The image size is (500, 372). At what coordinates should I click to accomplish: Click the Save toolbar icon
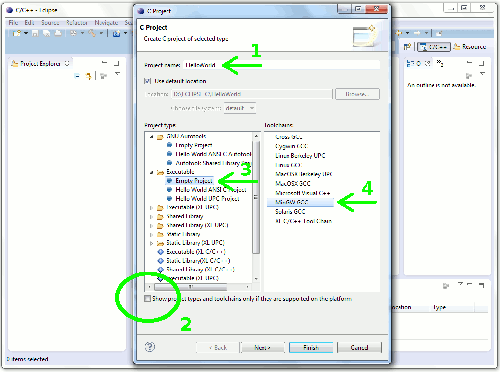point(35,33)
